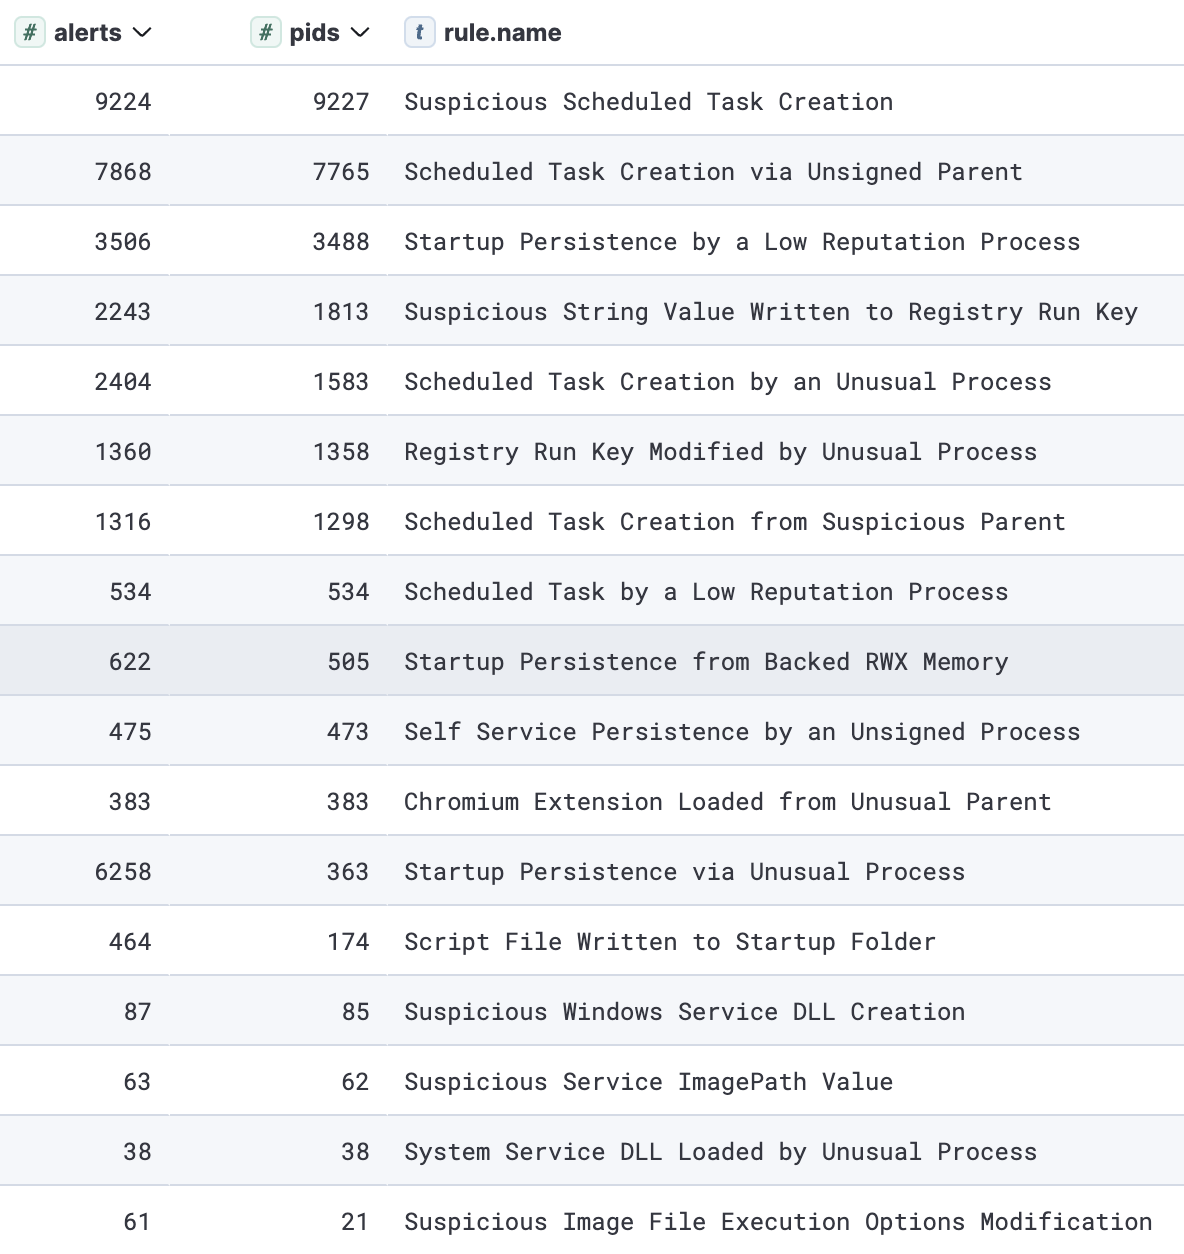
Task: Click the 9227 pids value cell
Action: coord(341,102)
